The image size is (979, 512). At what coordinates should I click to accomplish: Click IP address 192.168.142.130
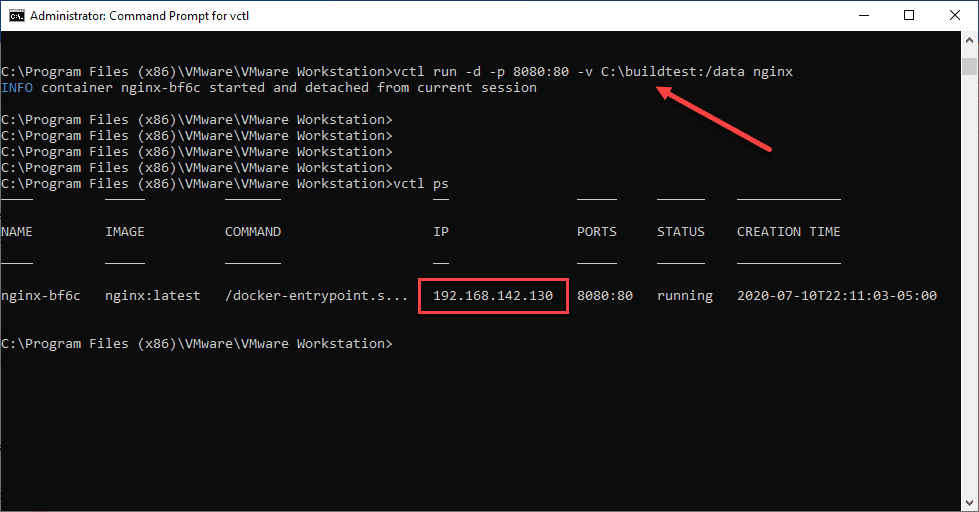coord(493,296)
